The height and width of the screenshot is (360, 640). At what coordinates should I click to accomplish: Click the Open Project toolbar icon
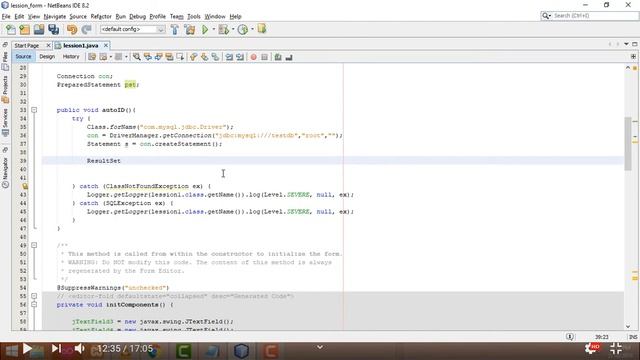point(39,29)
